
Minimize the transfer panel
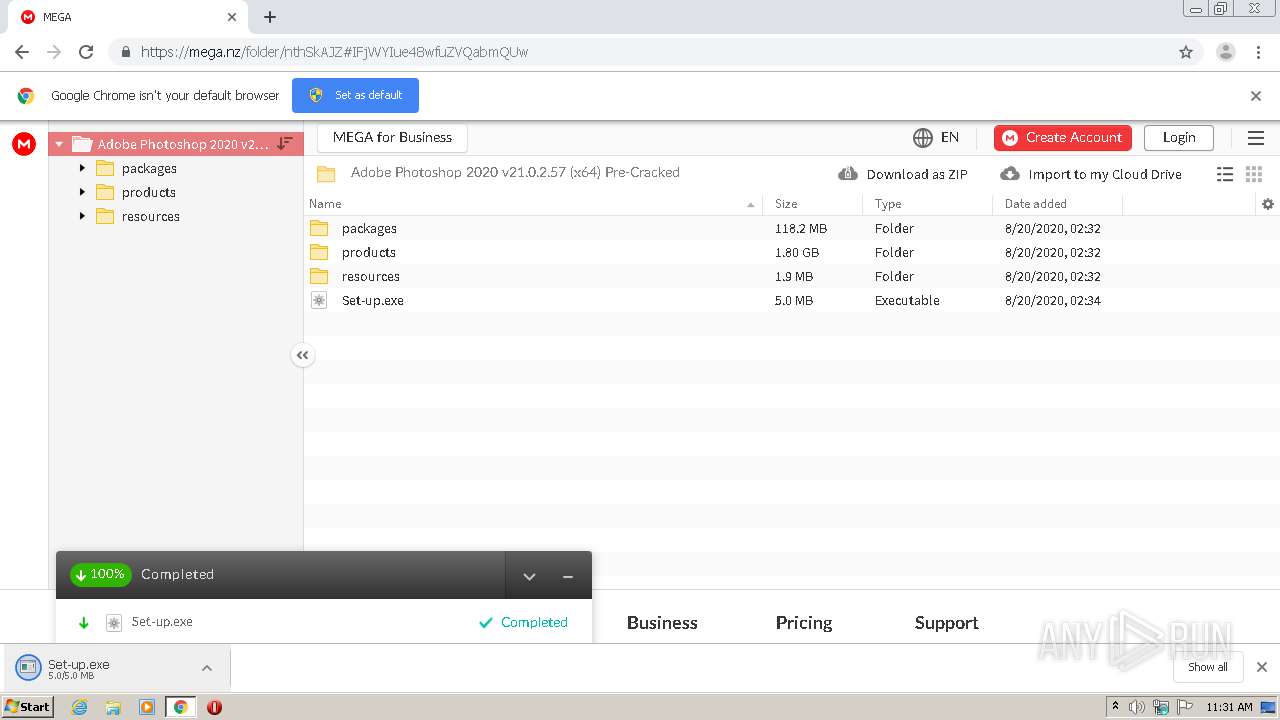pyautogui.click(x=568, y=576)
